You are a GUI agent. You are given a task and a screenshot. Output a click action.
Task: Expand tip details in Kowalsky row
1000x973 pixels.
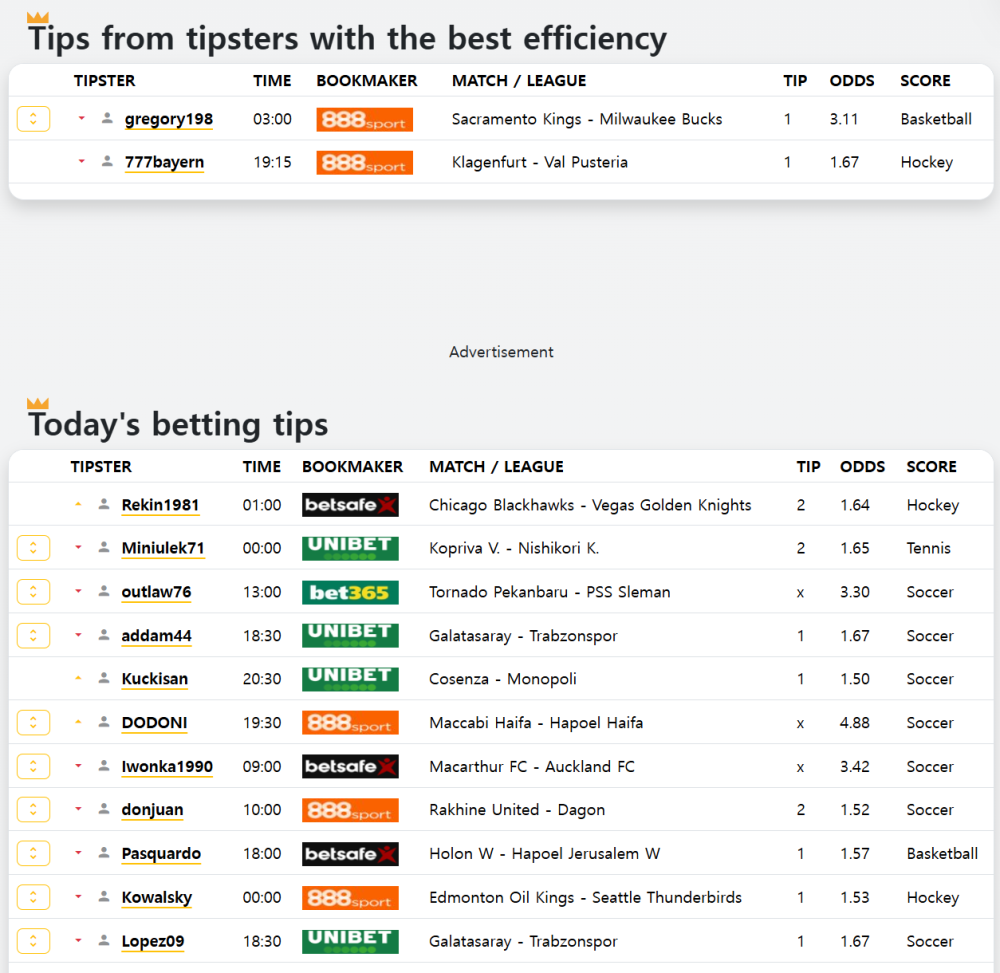point(33,897)
